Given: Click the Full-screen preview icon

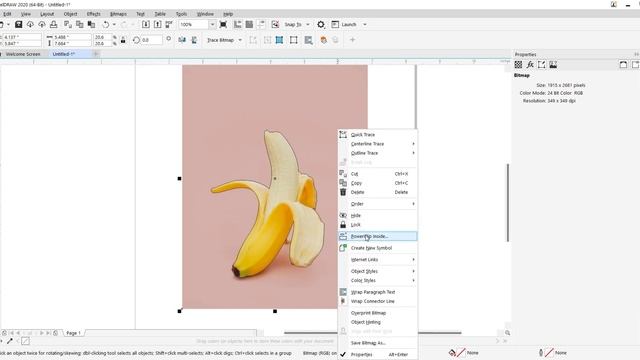Looking at the screenshot, I should (x=223, y=24).
